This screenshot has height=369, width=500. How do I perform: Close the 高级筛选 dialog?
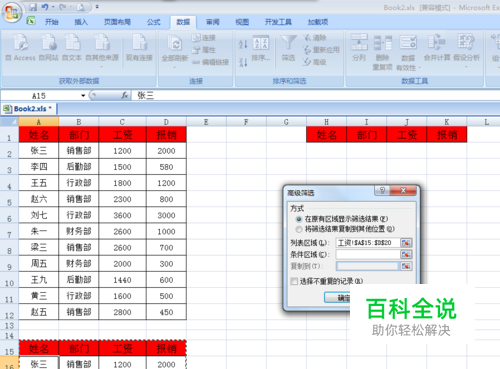pos(403,190)
